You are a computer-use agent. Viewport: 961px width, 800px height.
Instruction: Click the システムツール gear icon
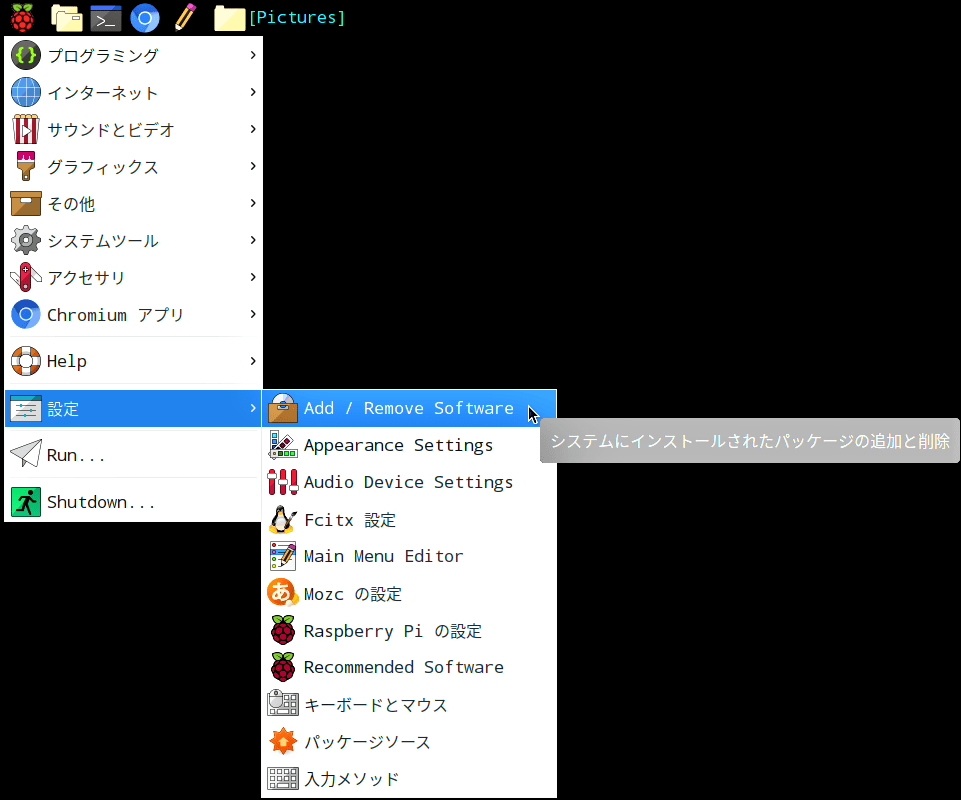point(26,240)
